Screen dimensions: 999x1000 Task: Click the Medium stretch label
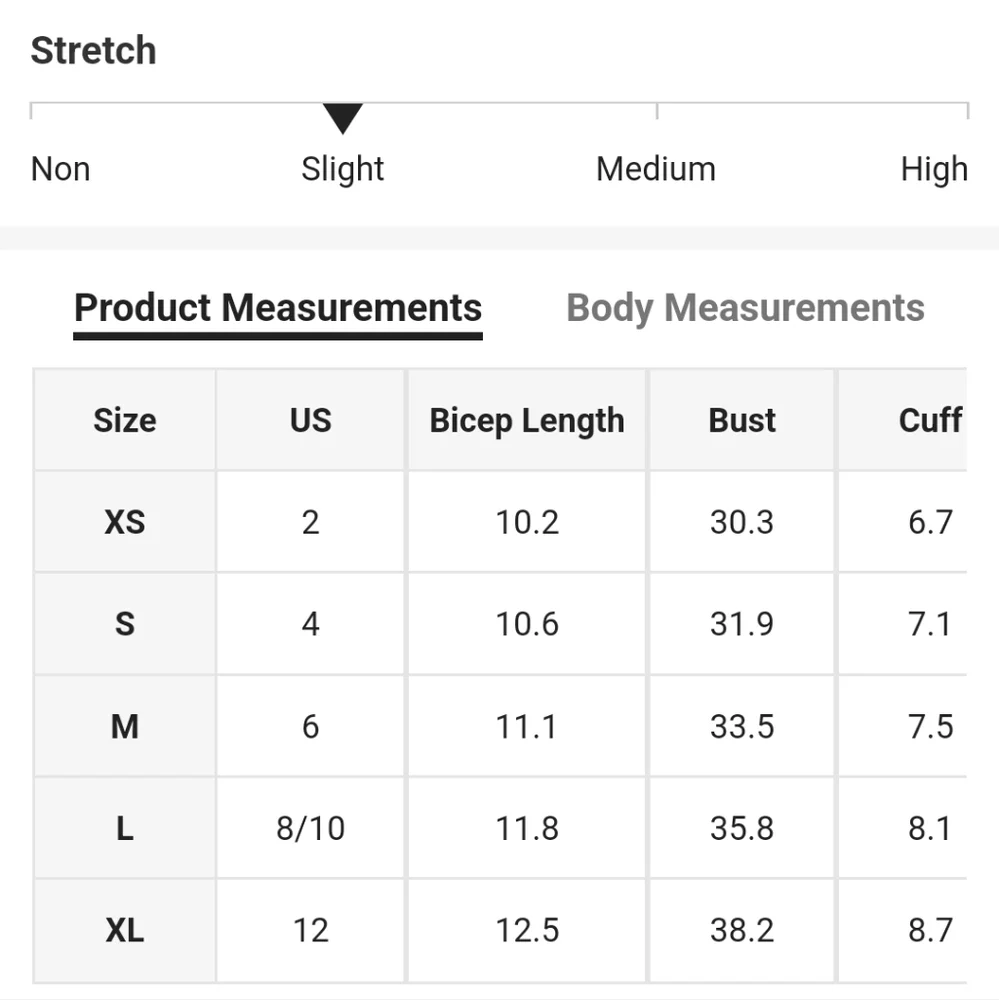click(x=655, y=169)
